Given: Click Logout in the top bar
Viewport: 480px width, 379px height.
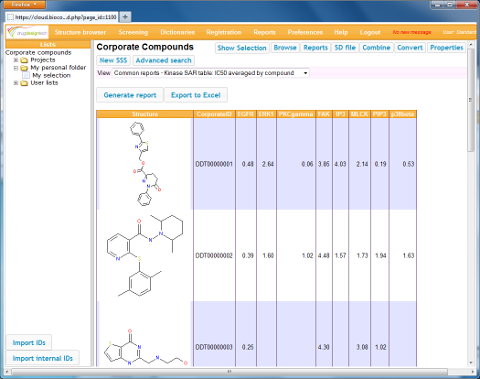Looking at the screenshot, I should tap(370, 32).
